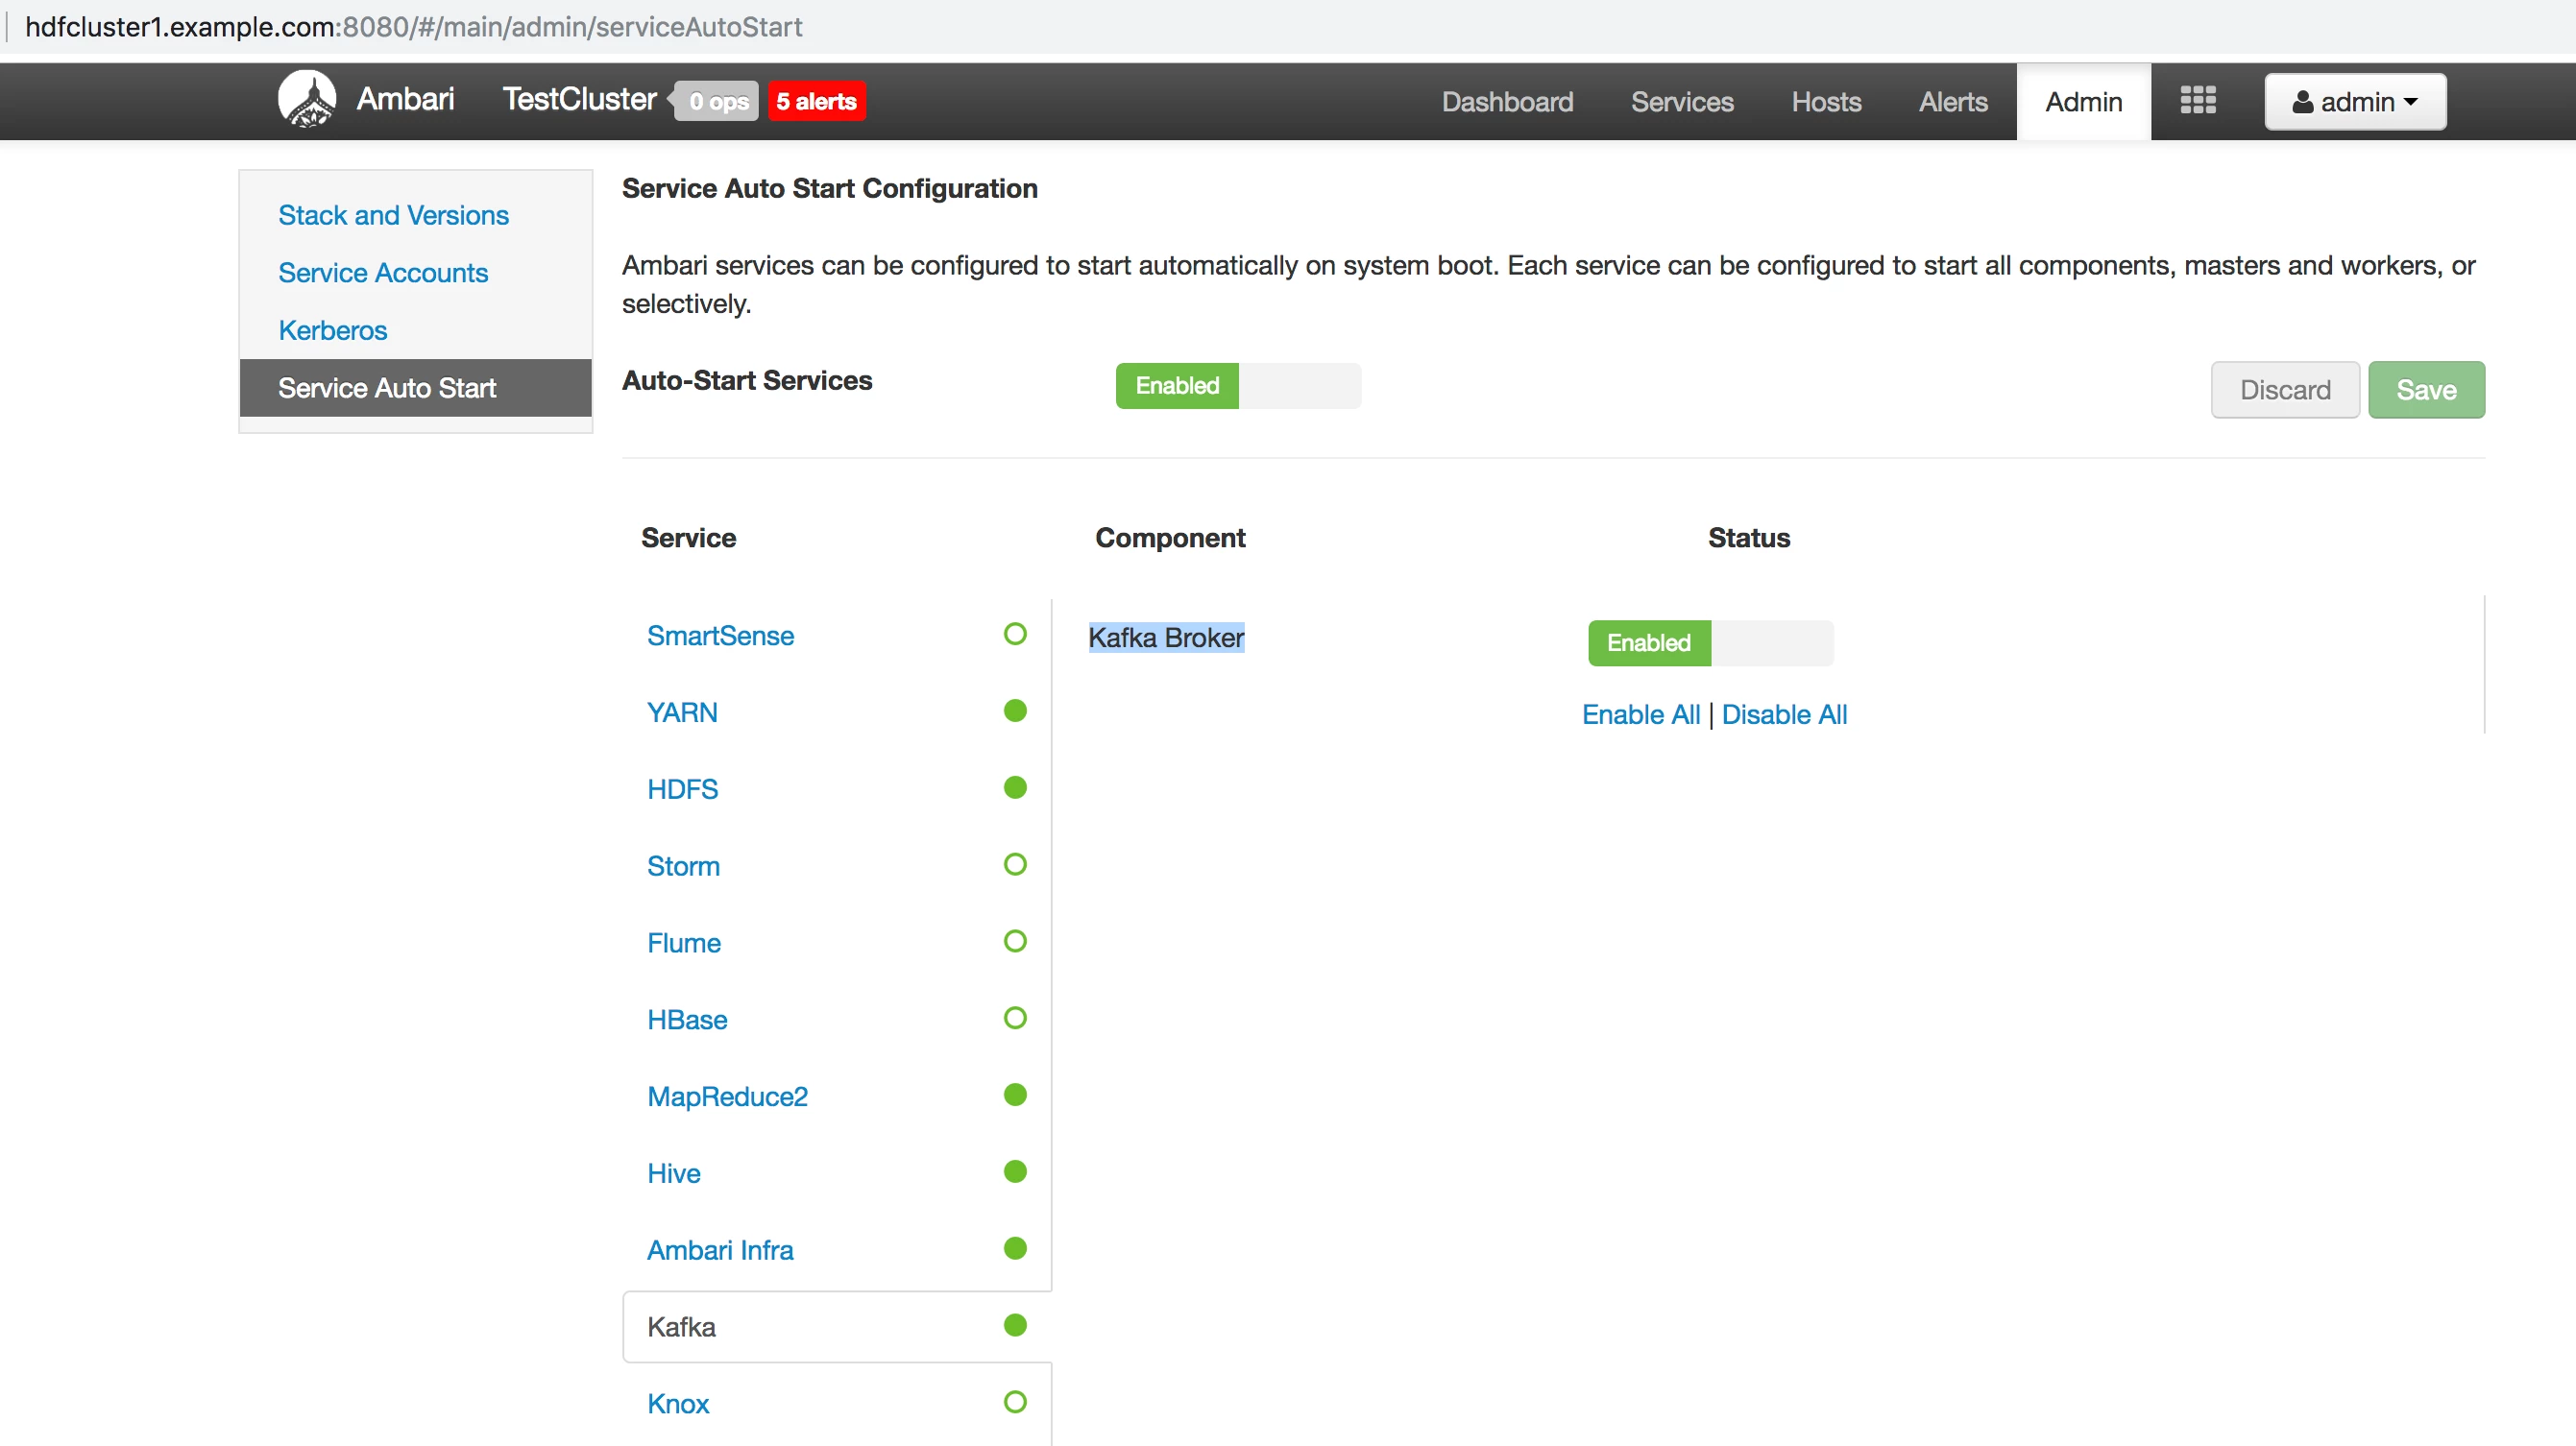This screenshot has height=1446, width=2576.
Task: Click the Ambari logo icon
Action: click(x=307, y=100)
